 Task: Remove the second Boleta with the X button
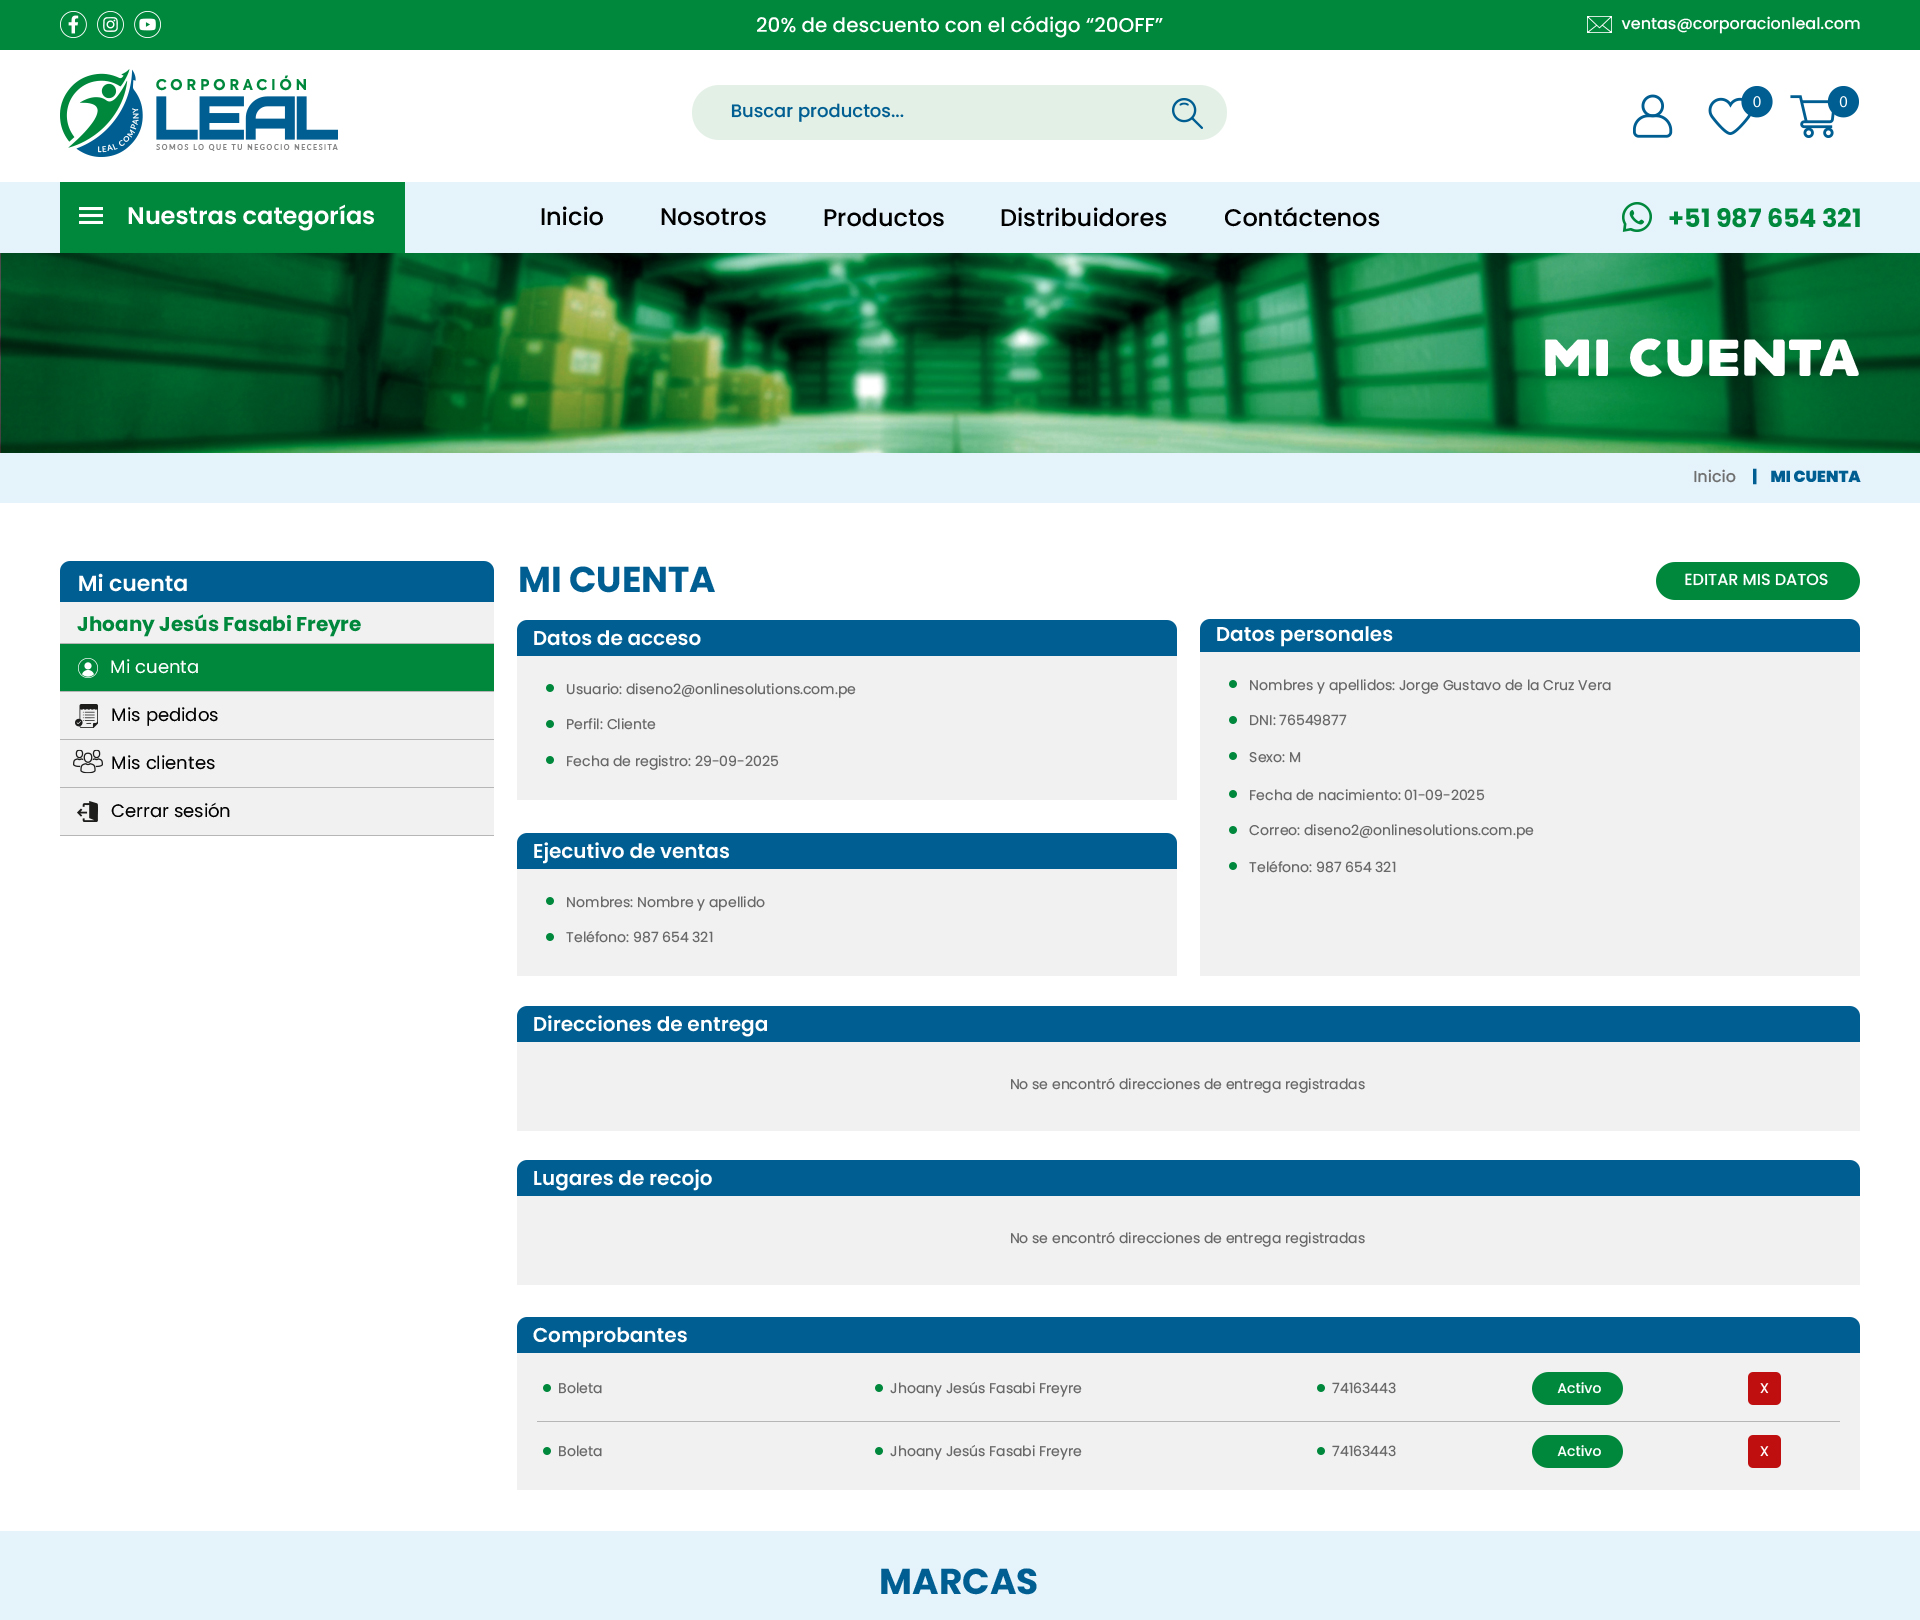click(1764, 1451)
